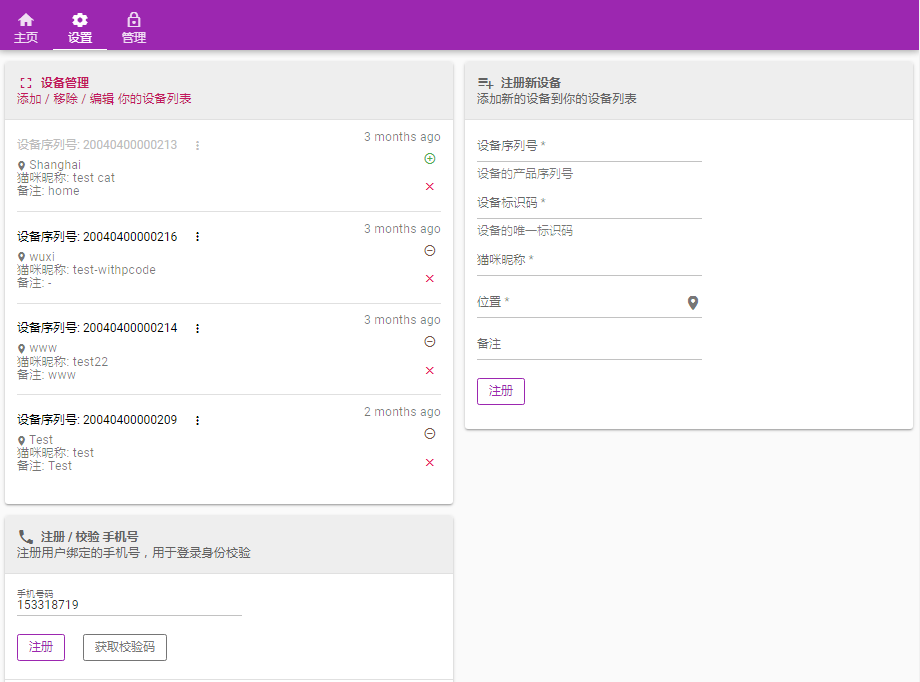Disable device 20040400000209 with minus circle

click(x=430, y=434)
